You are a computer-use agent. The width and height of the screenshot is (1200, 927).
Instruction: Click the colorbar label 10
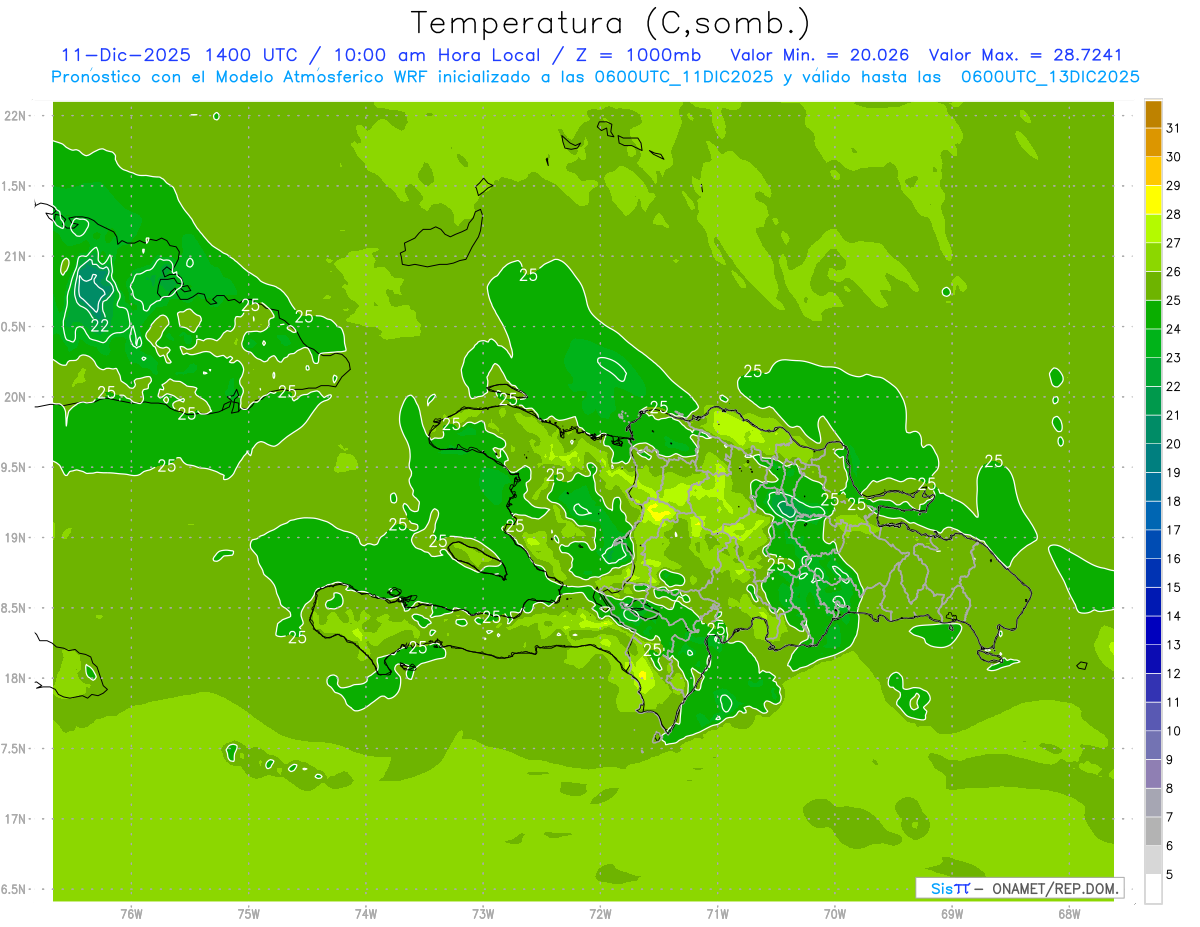click(x=1174, y=731)
